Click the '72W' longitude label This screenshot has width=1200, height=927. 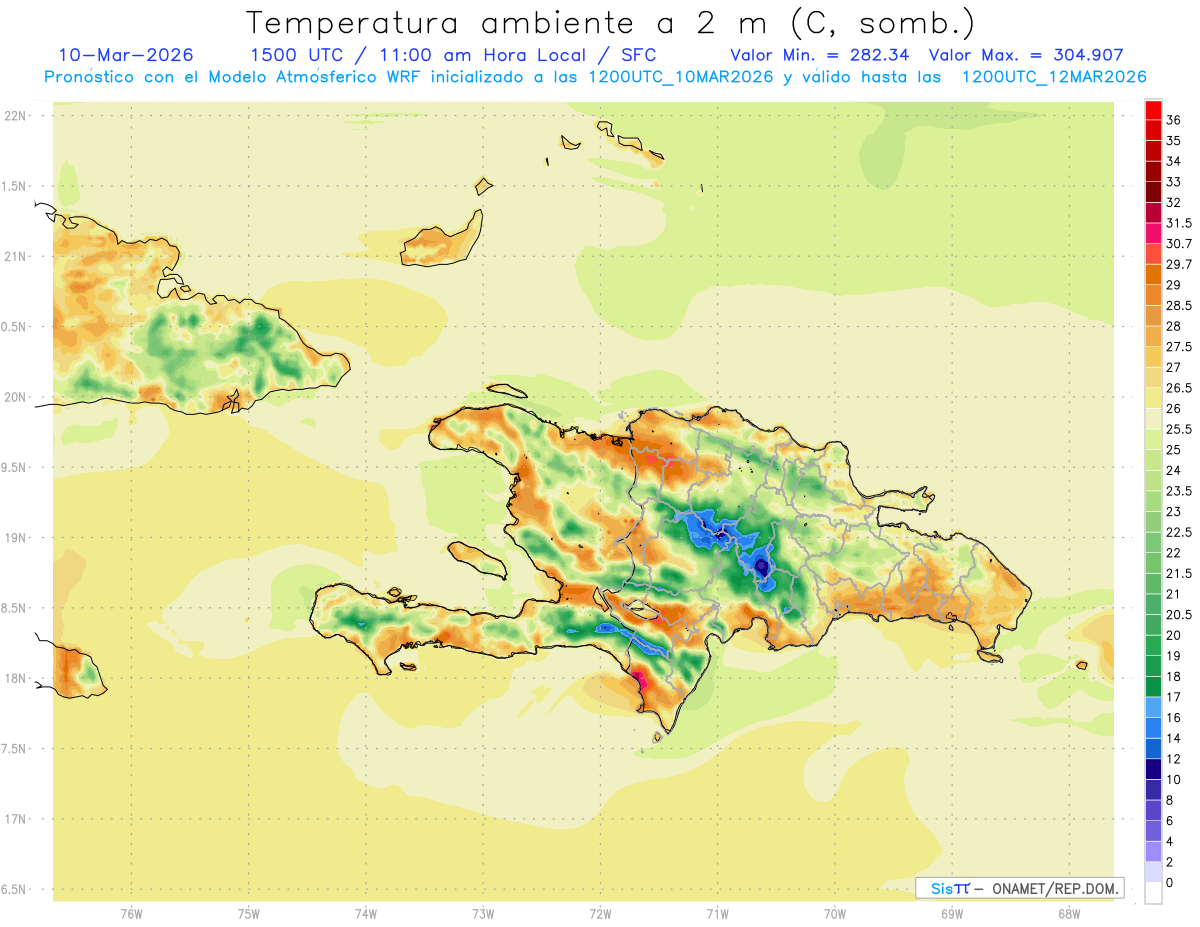[x=600, y=913]
